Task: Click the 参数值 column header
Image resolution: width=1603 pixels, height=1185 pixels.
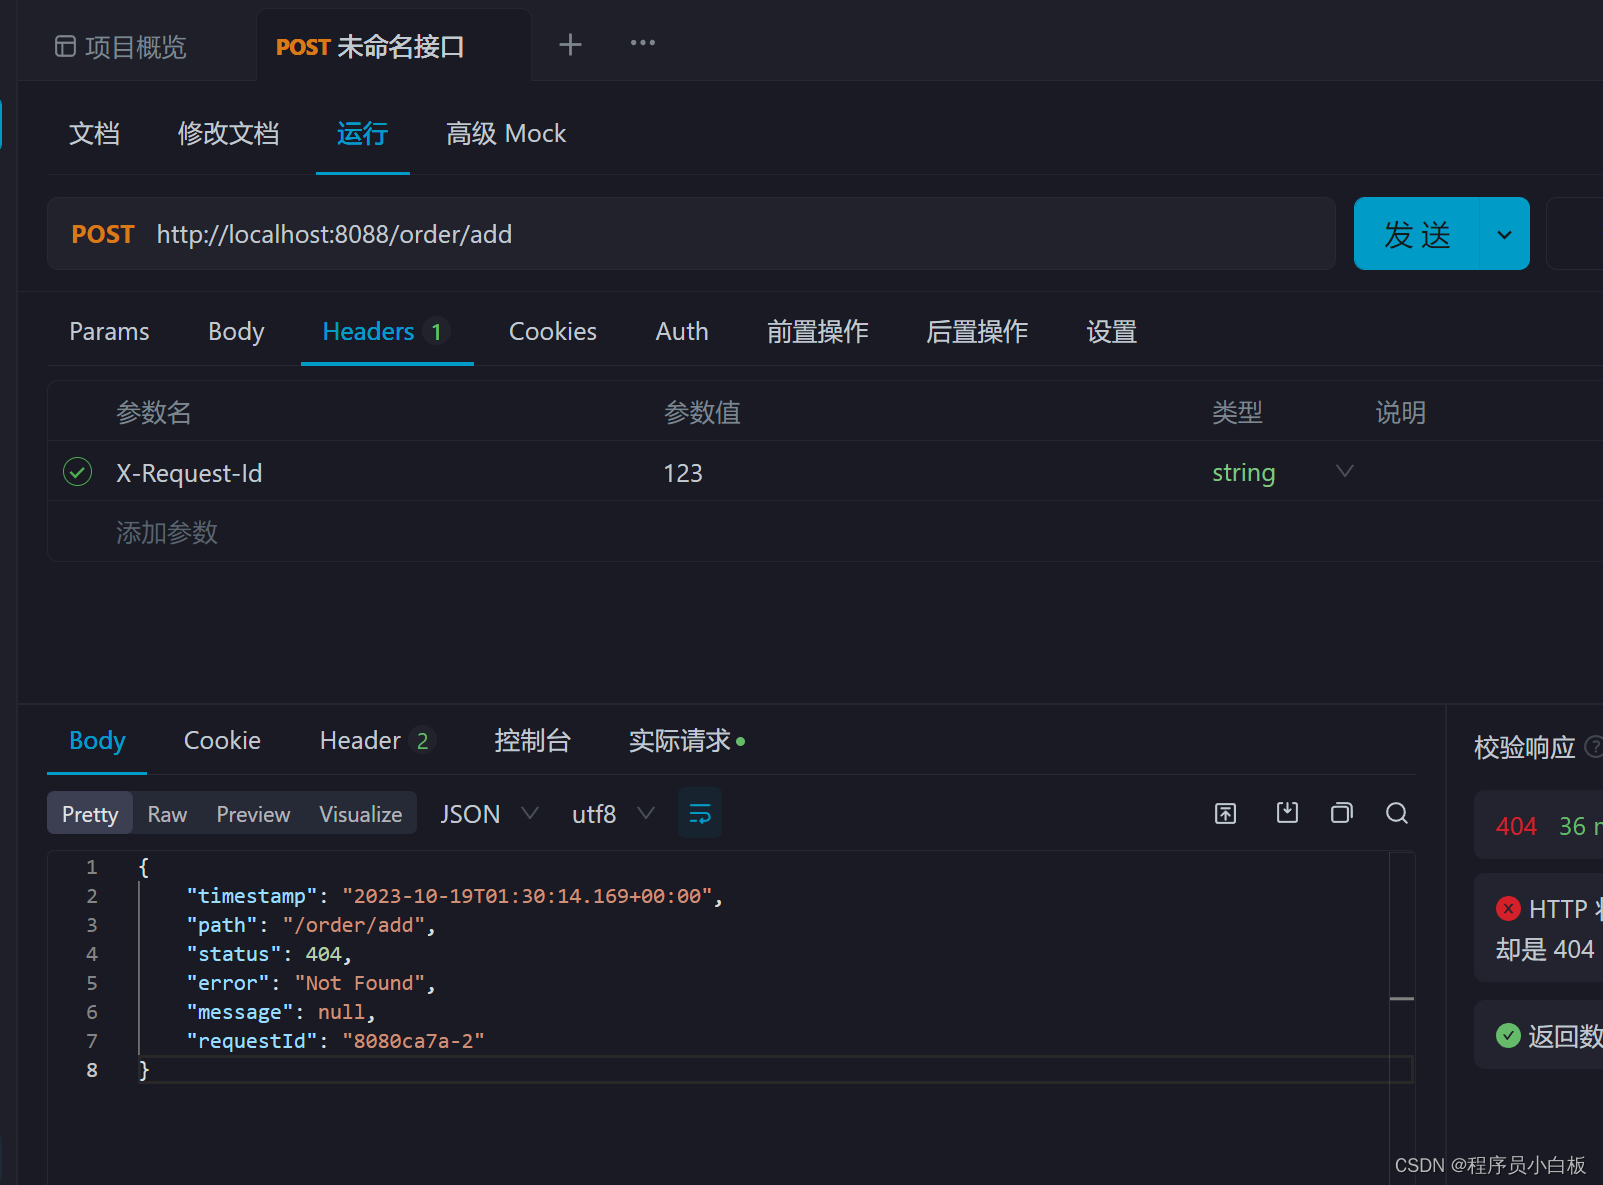Action: pyautogui.click(x=702, y=412)
